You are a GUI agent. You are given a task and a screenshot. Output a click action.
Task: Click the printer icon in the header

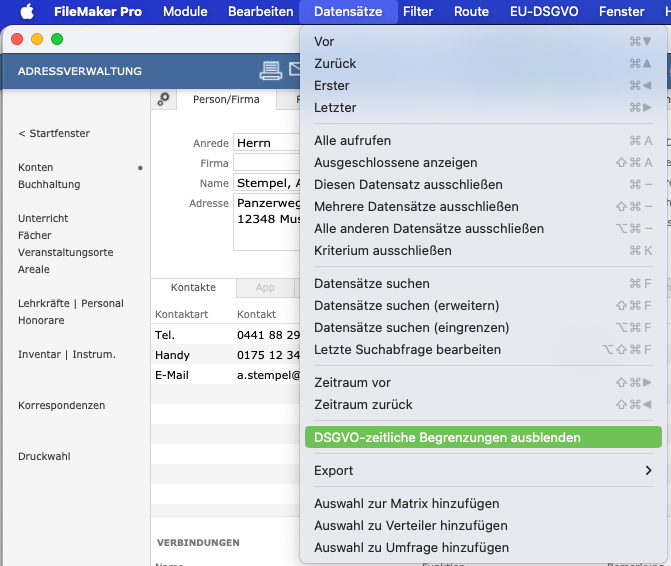(x=270, y=71)
